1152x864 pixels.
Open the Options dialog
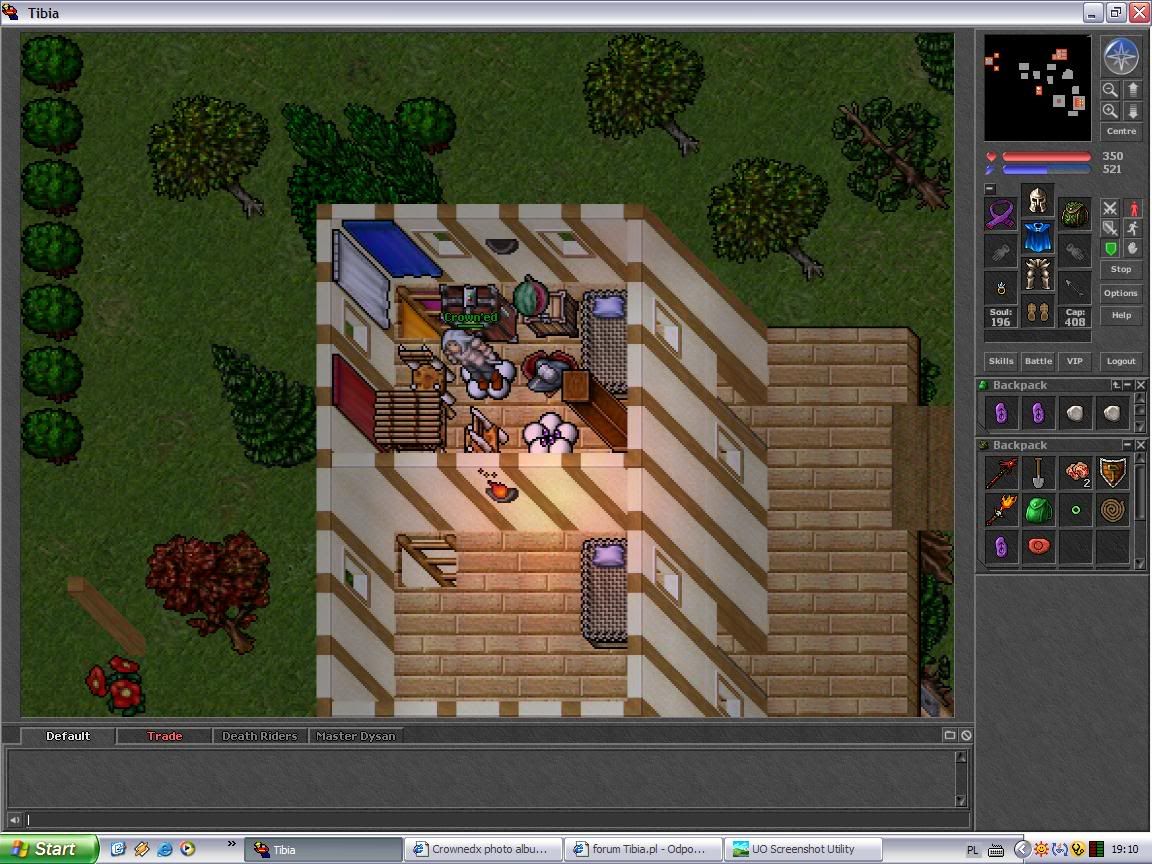click(1121, 293)
